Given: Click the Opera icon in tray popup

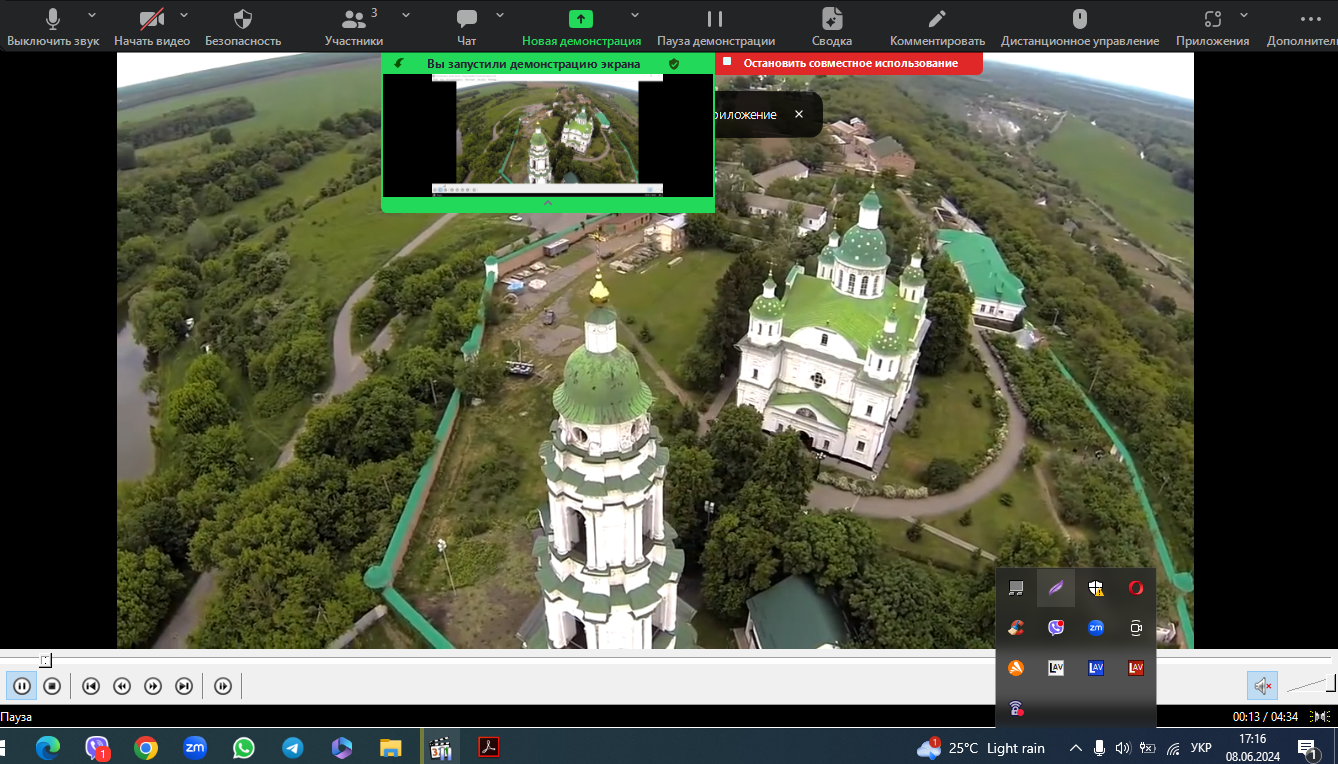Looking at the screenshot, I should (1136, 588).
